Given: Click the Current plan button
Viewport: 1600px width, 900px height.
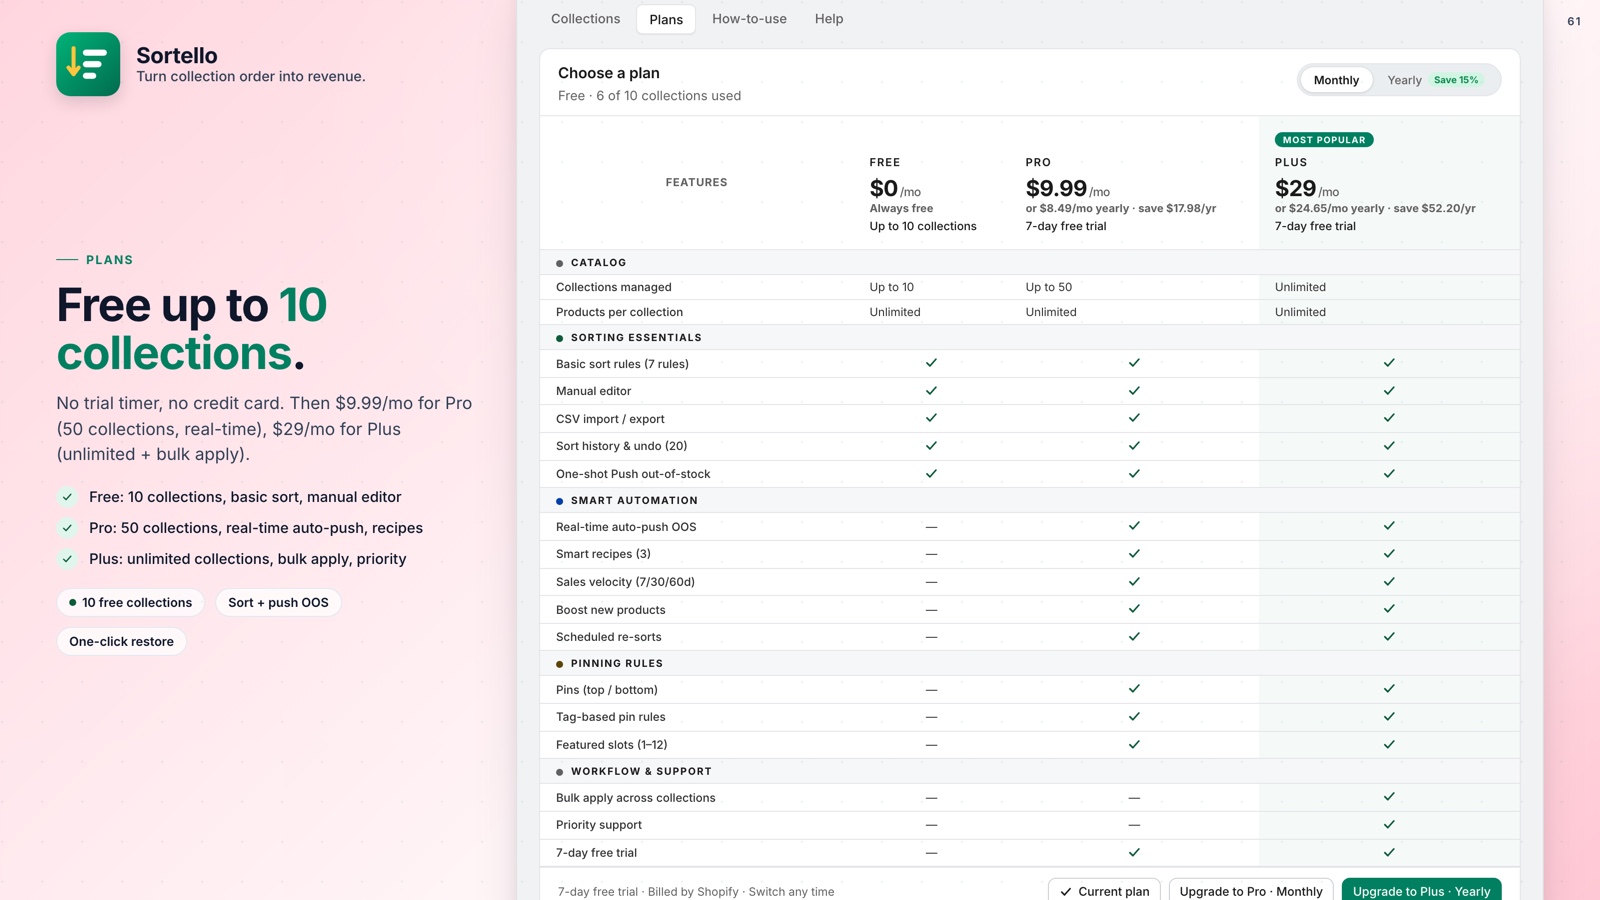Looking at the screenshot, I should point(1104,891).
